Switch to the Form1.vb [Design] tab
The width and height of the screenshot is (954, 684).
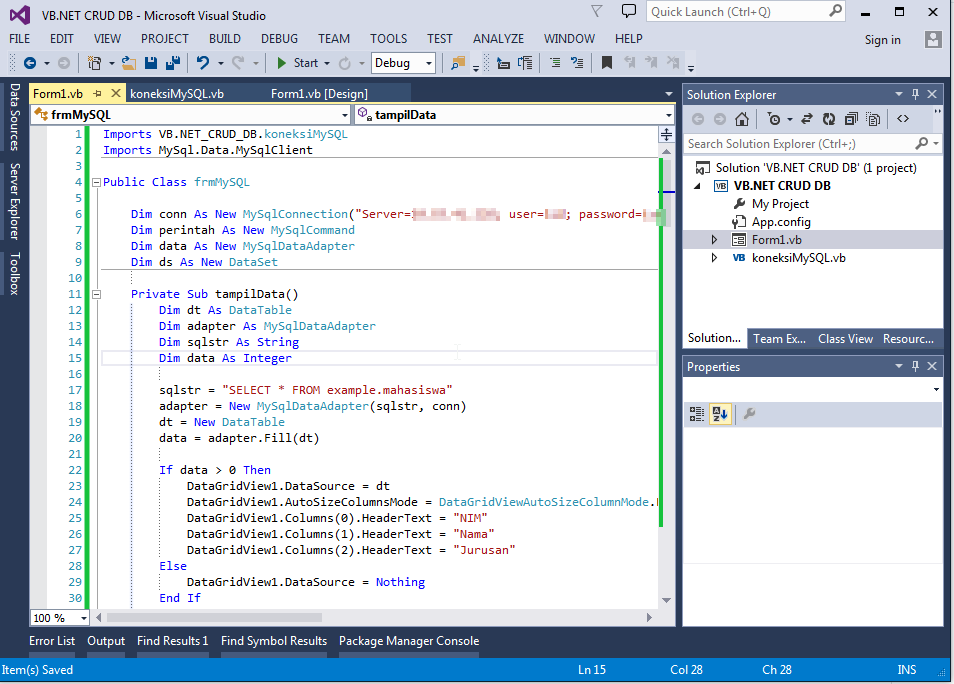click(319, 94)
